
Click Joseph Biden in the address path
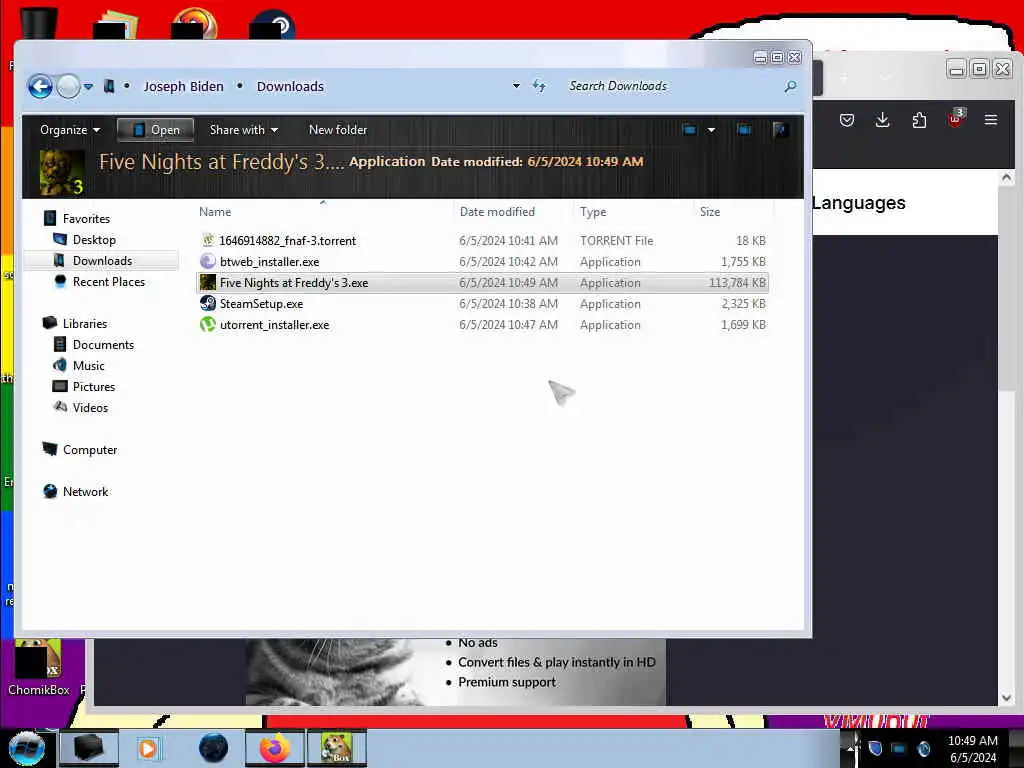point(184,86)
